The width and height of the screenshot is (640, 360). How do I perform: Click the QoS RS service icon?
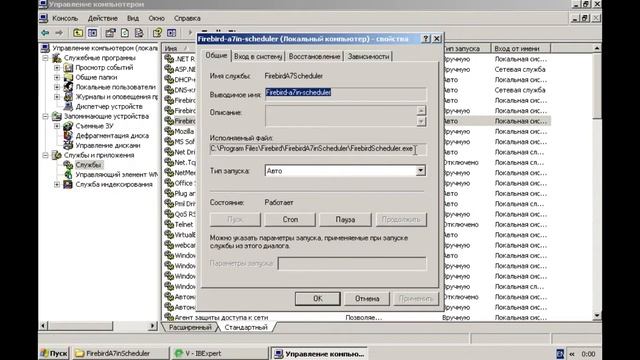click(169, 214)
